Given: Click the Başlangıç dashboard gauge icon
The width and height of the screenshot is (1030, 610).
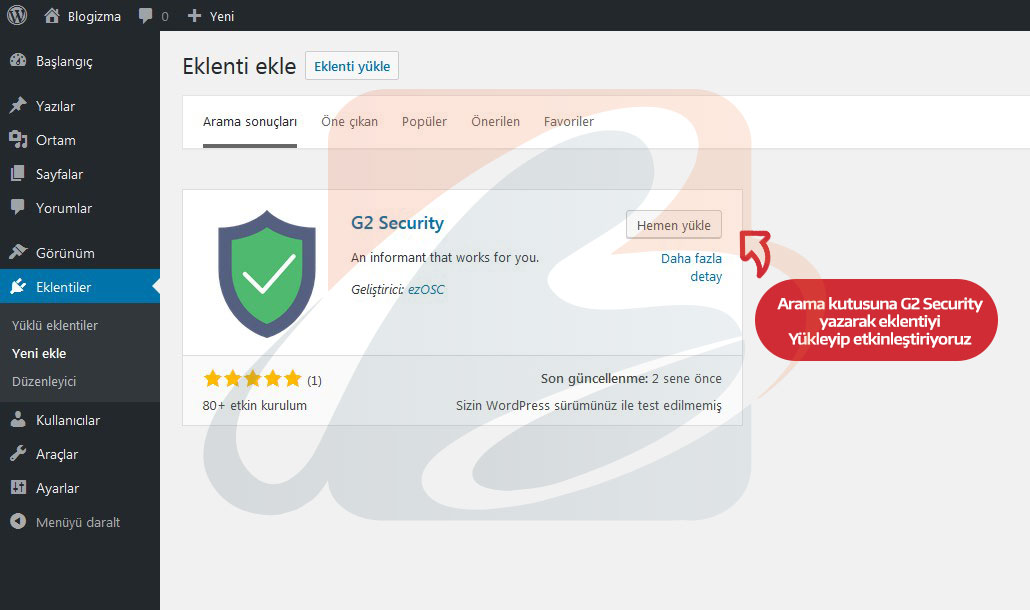Looking at the screenshot, I should [18, 60].
